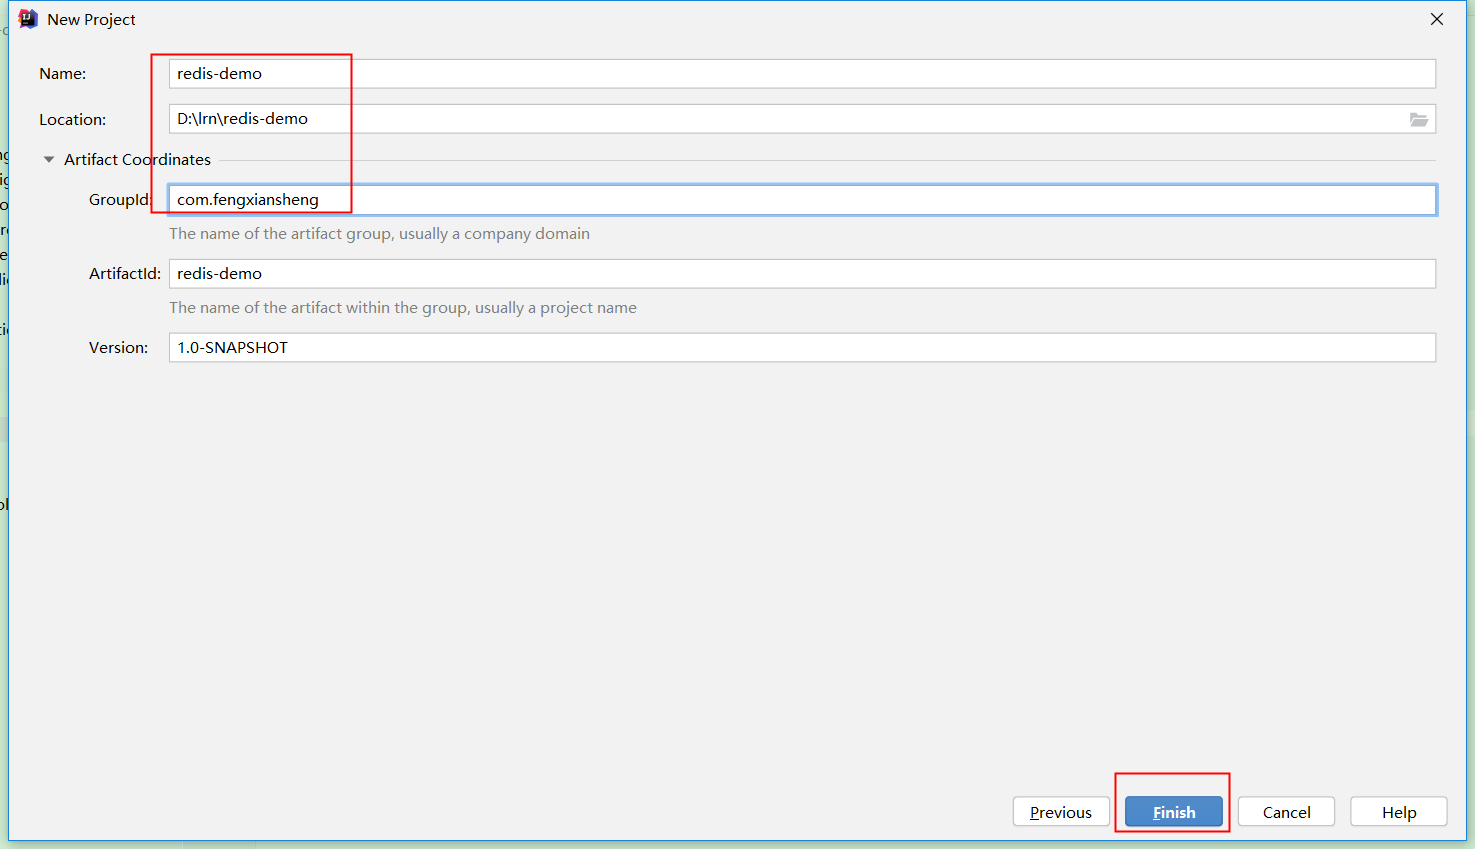This screenshot has height=849, width=1475.
Task: Click the Version field showing 1.0-SNAPSHOT
Action: pyautogui.click(x=802, y=348)
